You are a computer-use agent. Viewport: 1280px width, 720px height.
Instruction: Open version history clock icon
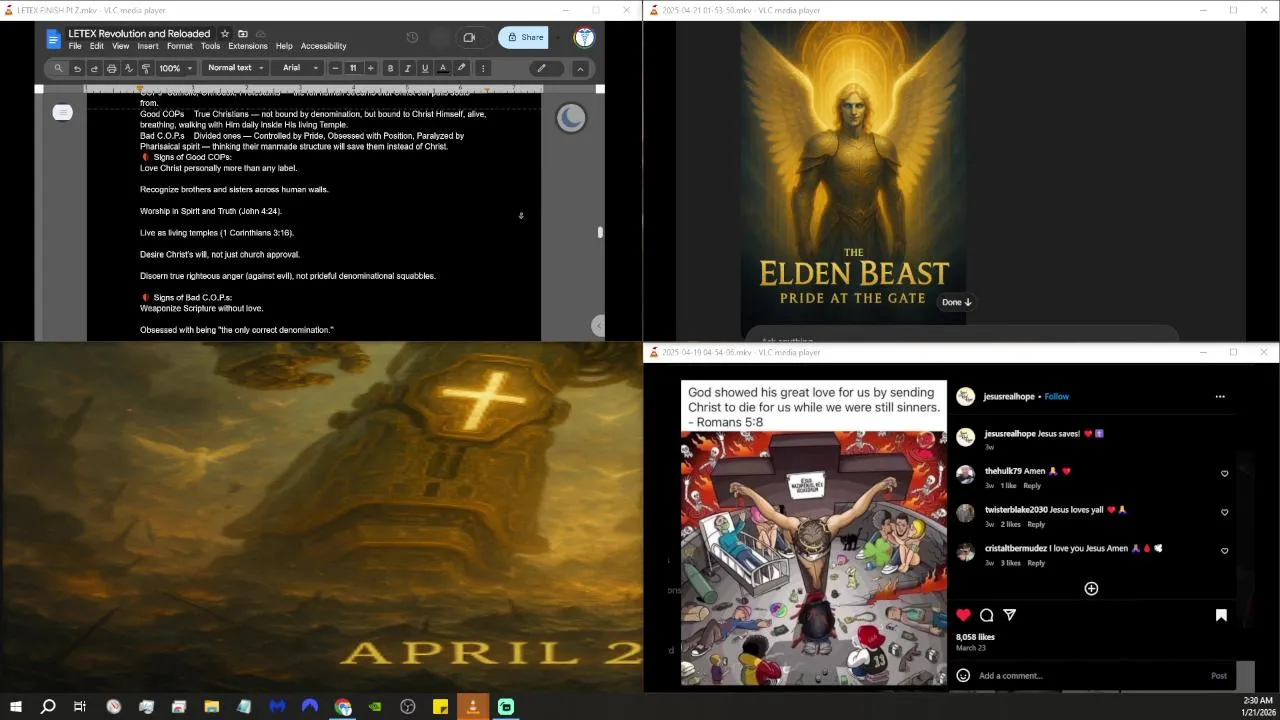412,38
